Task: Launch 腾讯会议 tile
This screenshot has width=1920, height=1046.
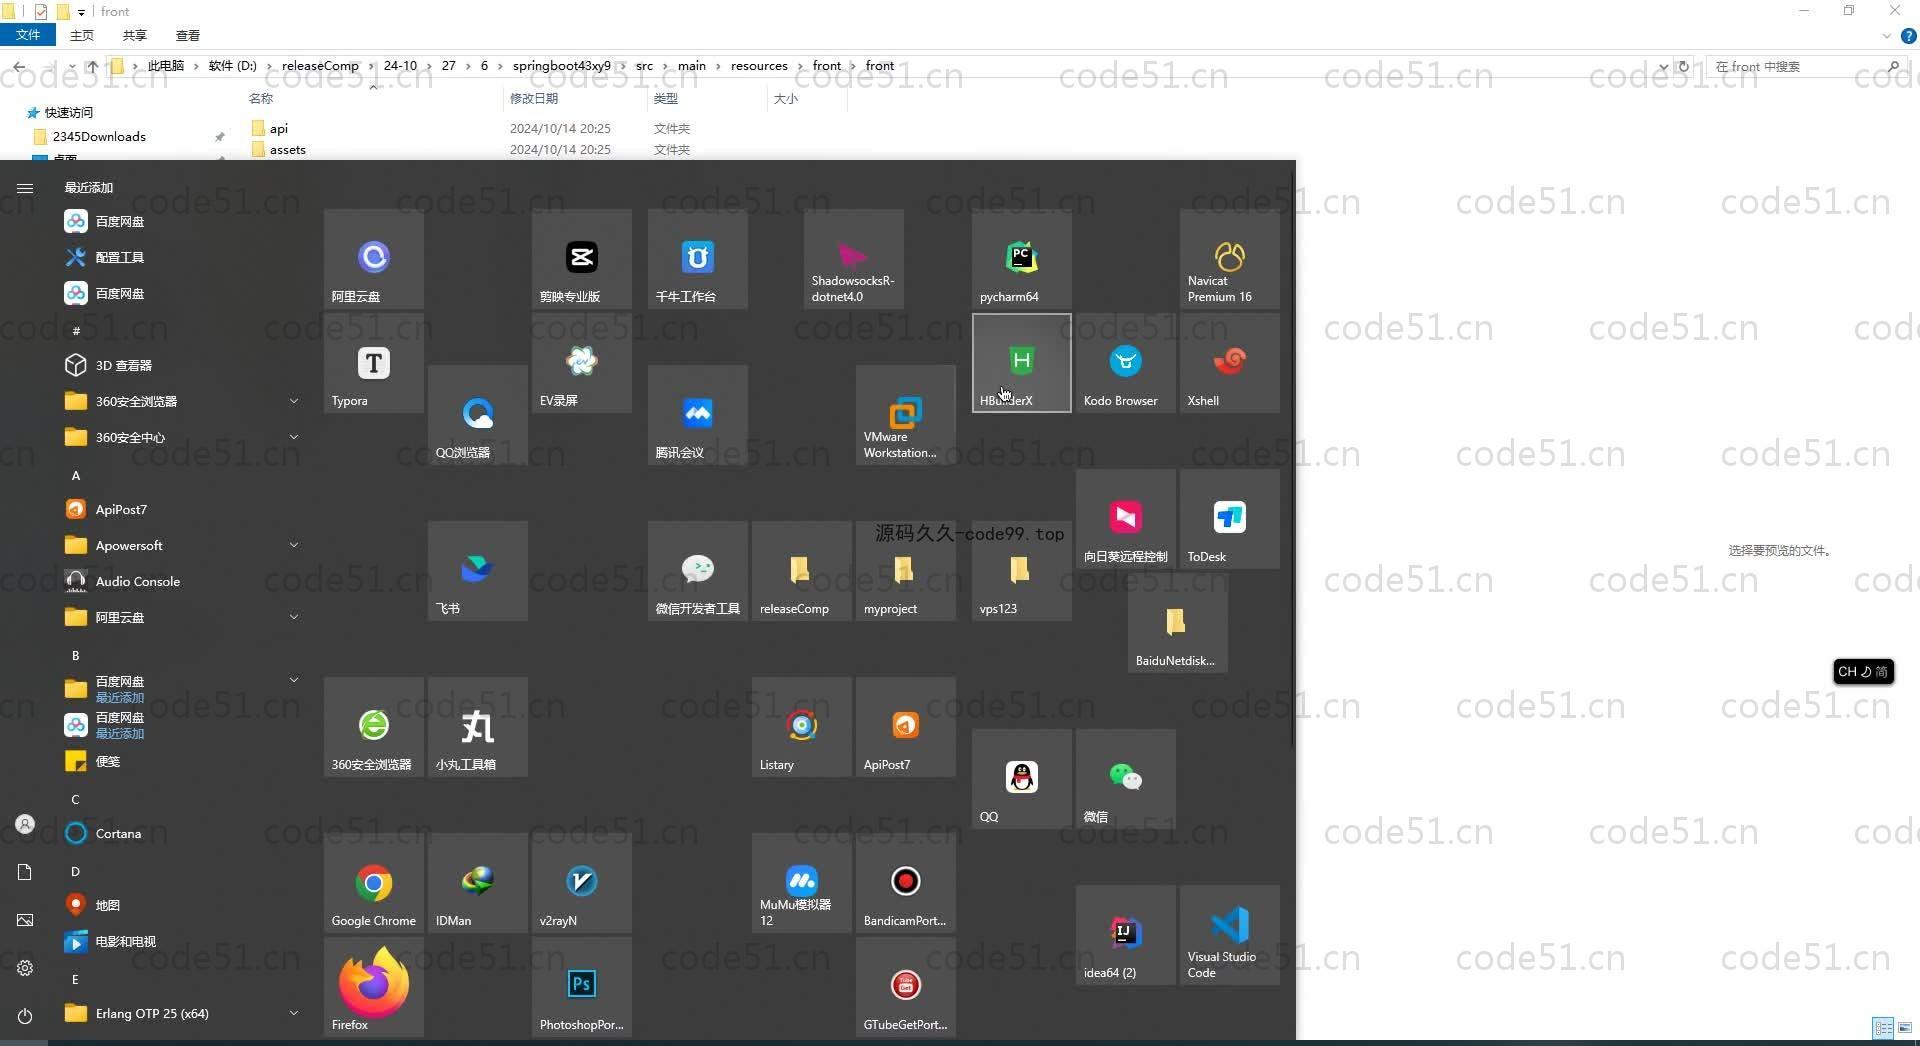Action: pos(697,415)
